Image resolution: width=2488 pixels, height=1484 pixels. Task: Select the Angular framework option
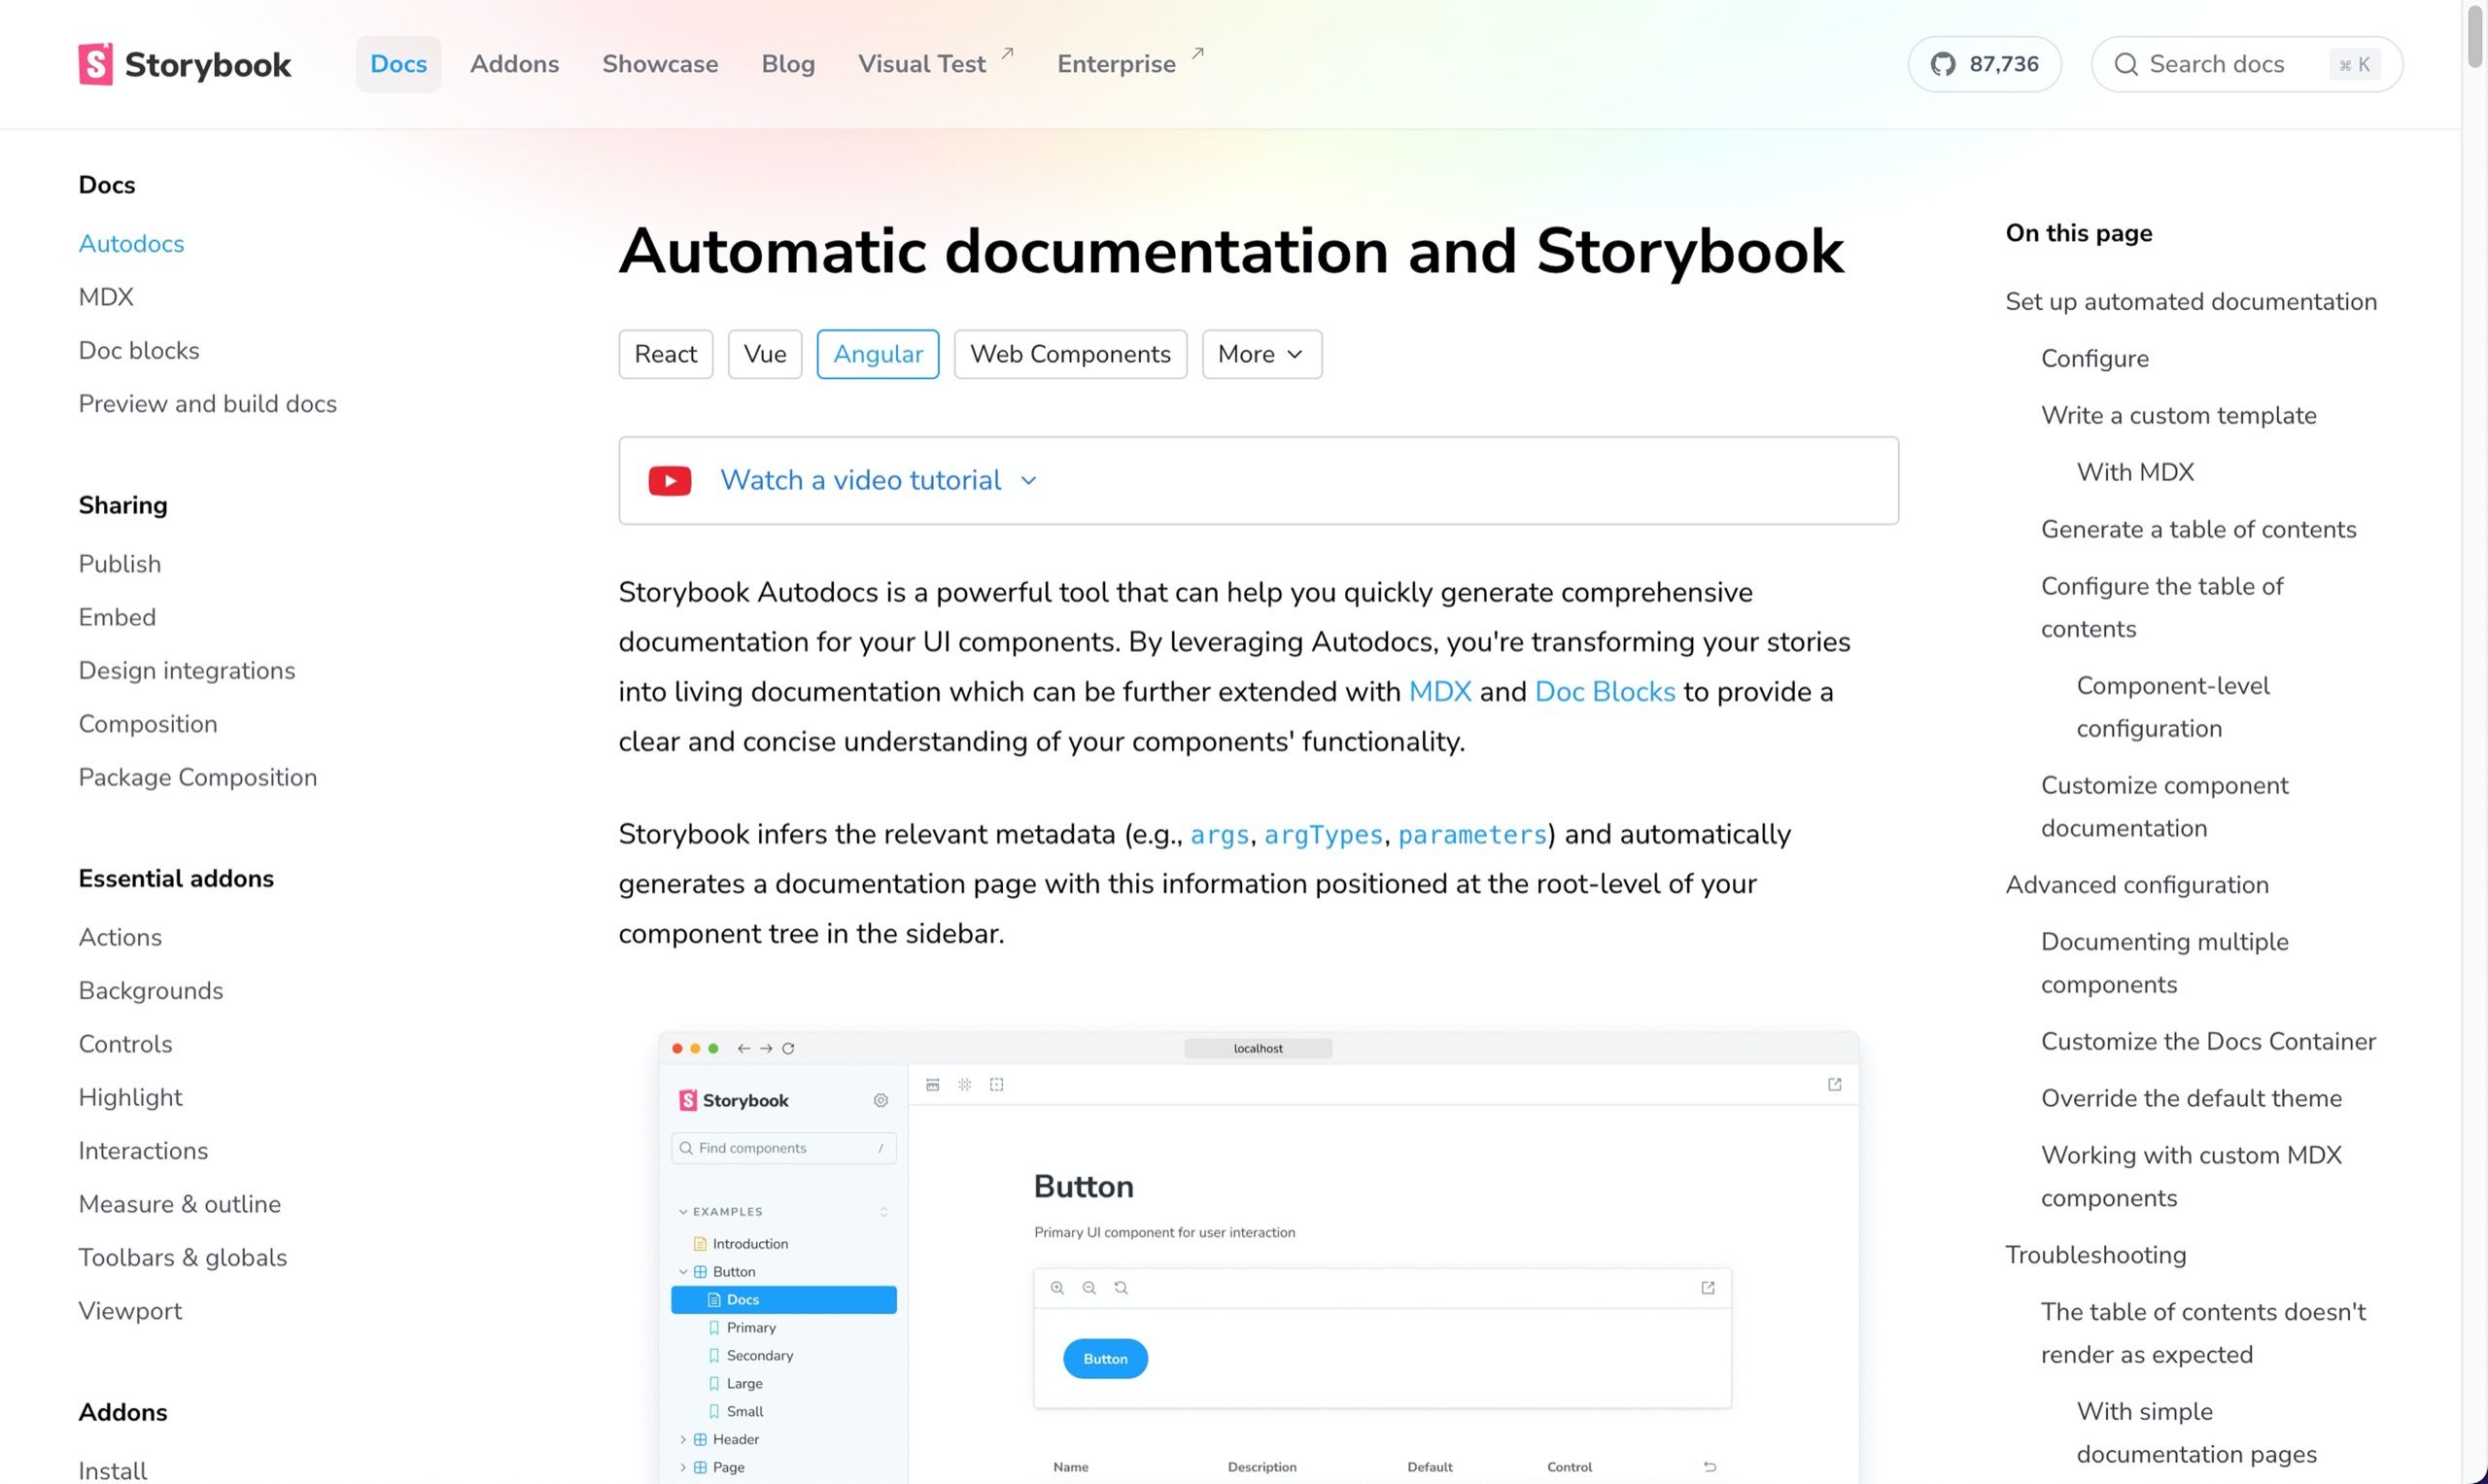point(878,354)
